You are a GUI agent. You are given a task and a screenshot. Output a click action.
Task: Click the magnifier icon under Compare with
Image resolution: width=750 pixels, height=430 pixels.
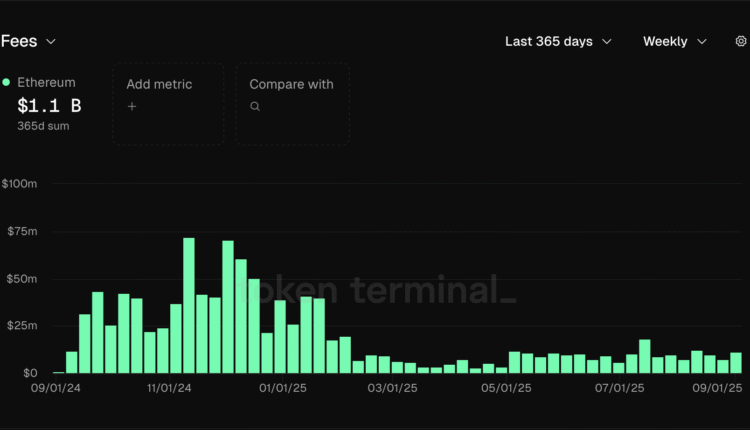(x=255, y=106)
